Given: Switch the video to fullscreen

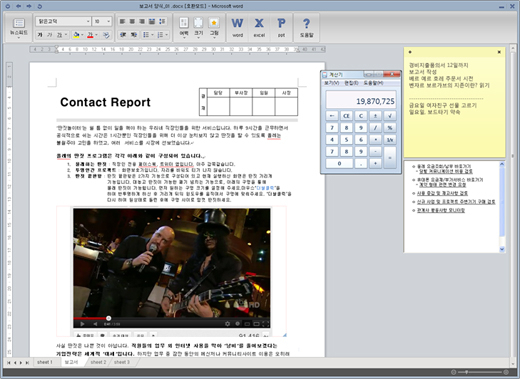Looking at the screenshot, I should (266, 323).
